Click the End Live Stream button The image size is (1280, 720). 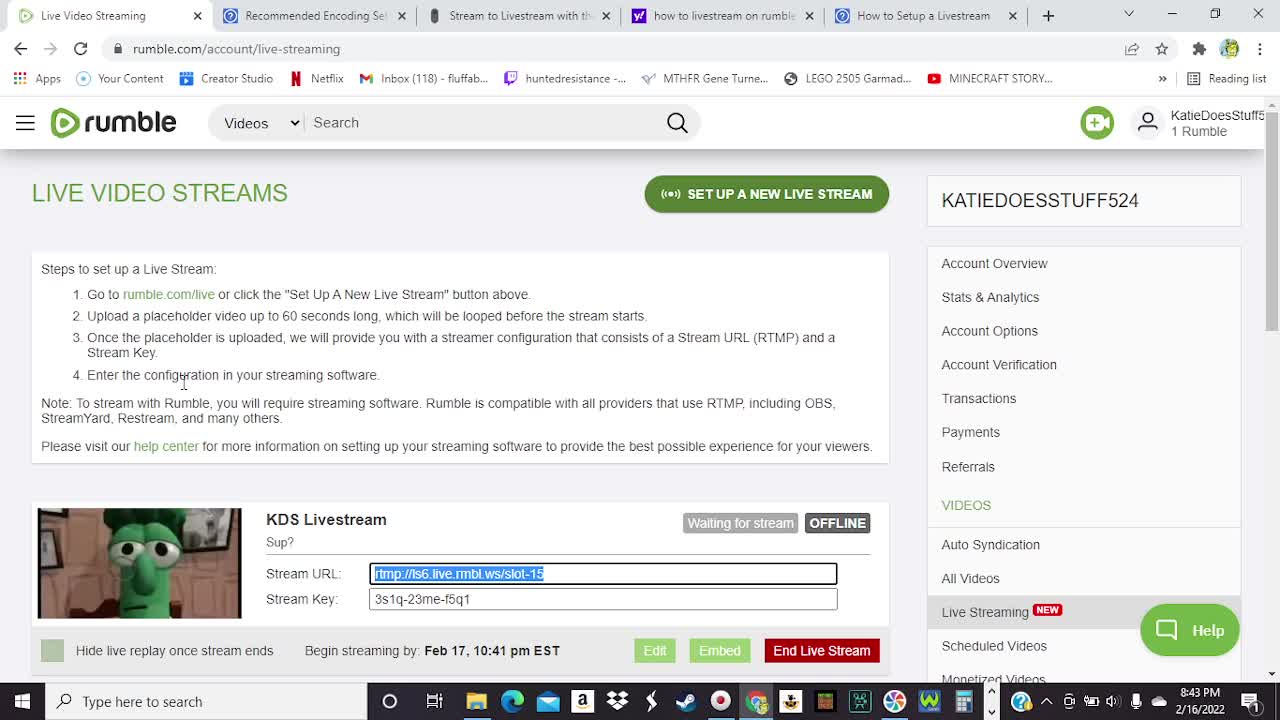[822, 651]
